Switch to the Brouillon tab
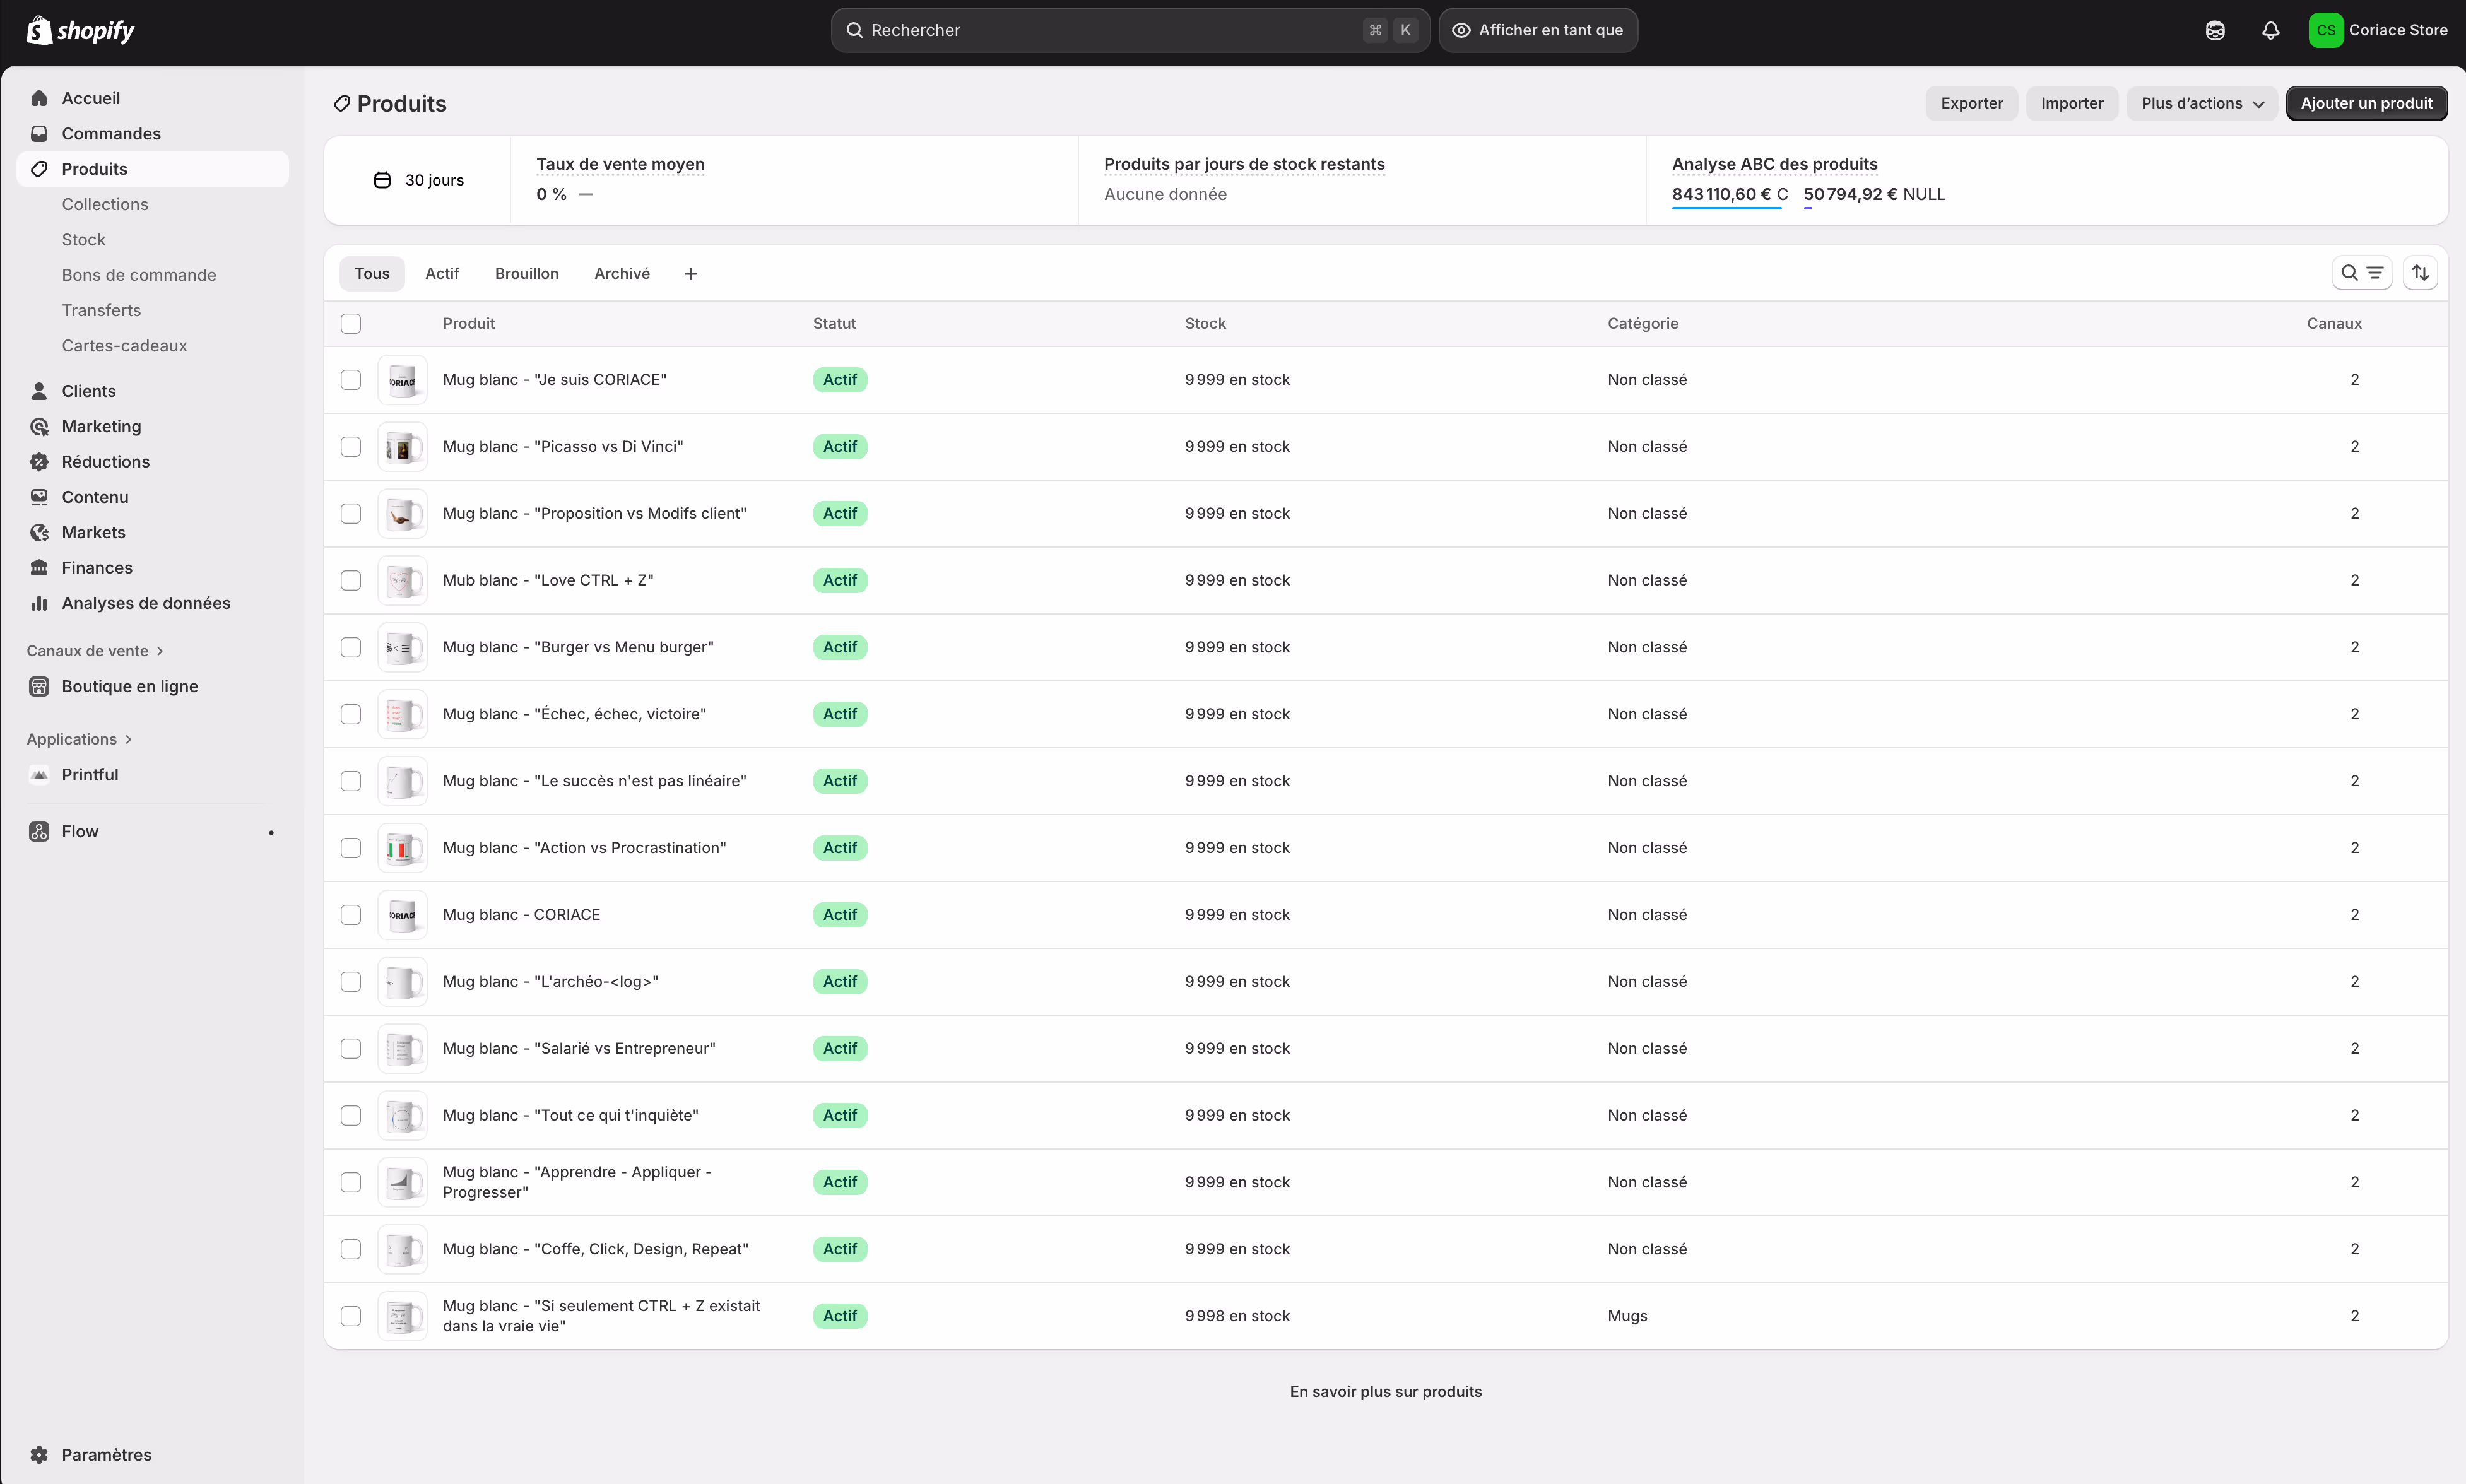 pos(526,273)
